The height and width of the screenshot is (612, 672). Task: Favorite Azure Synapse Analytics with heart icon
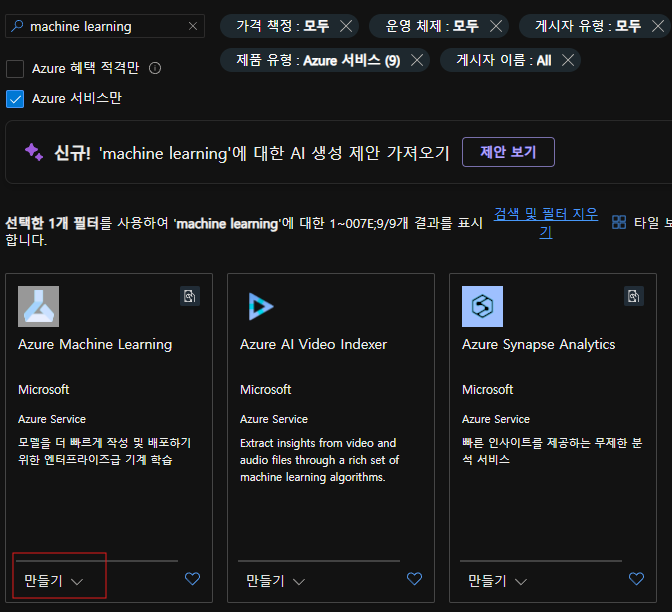point(636,579)
